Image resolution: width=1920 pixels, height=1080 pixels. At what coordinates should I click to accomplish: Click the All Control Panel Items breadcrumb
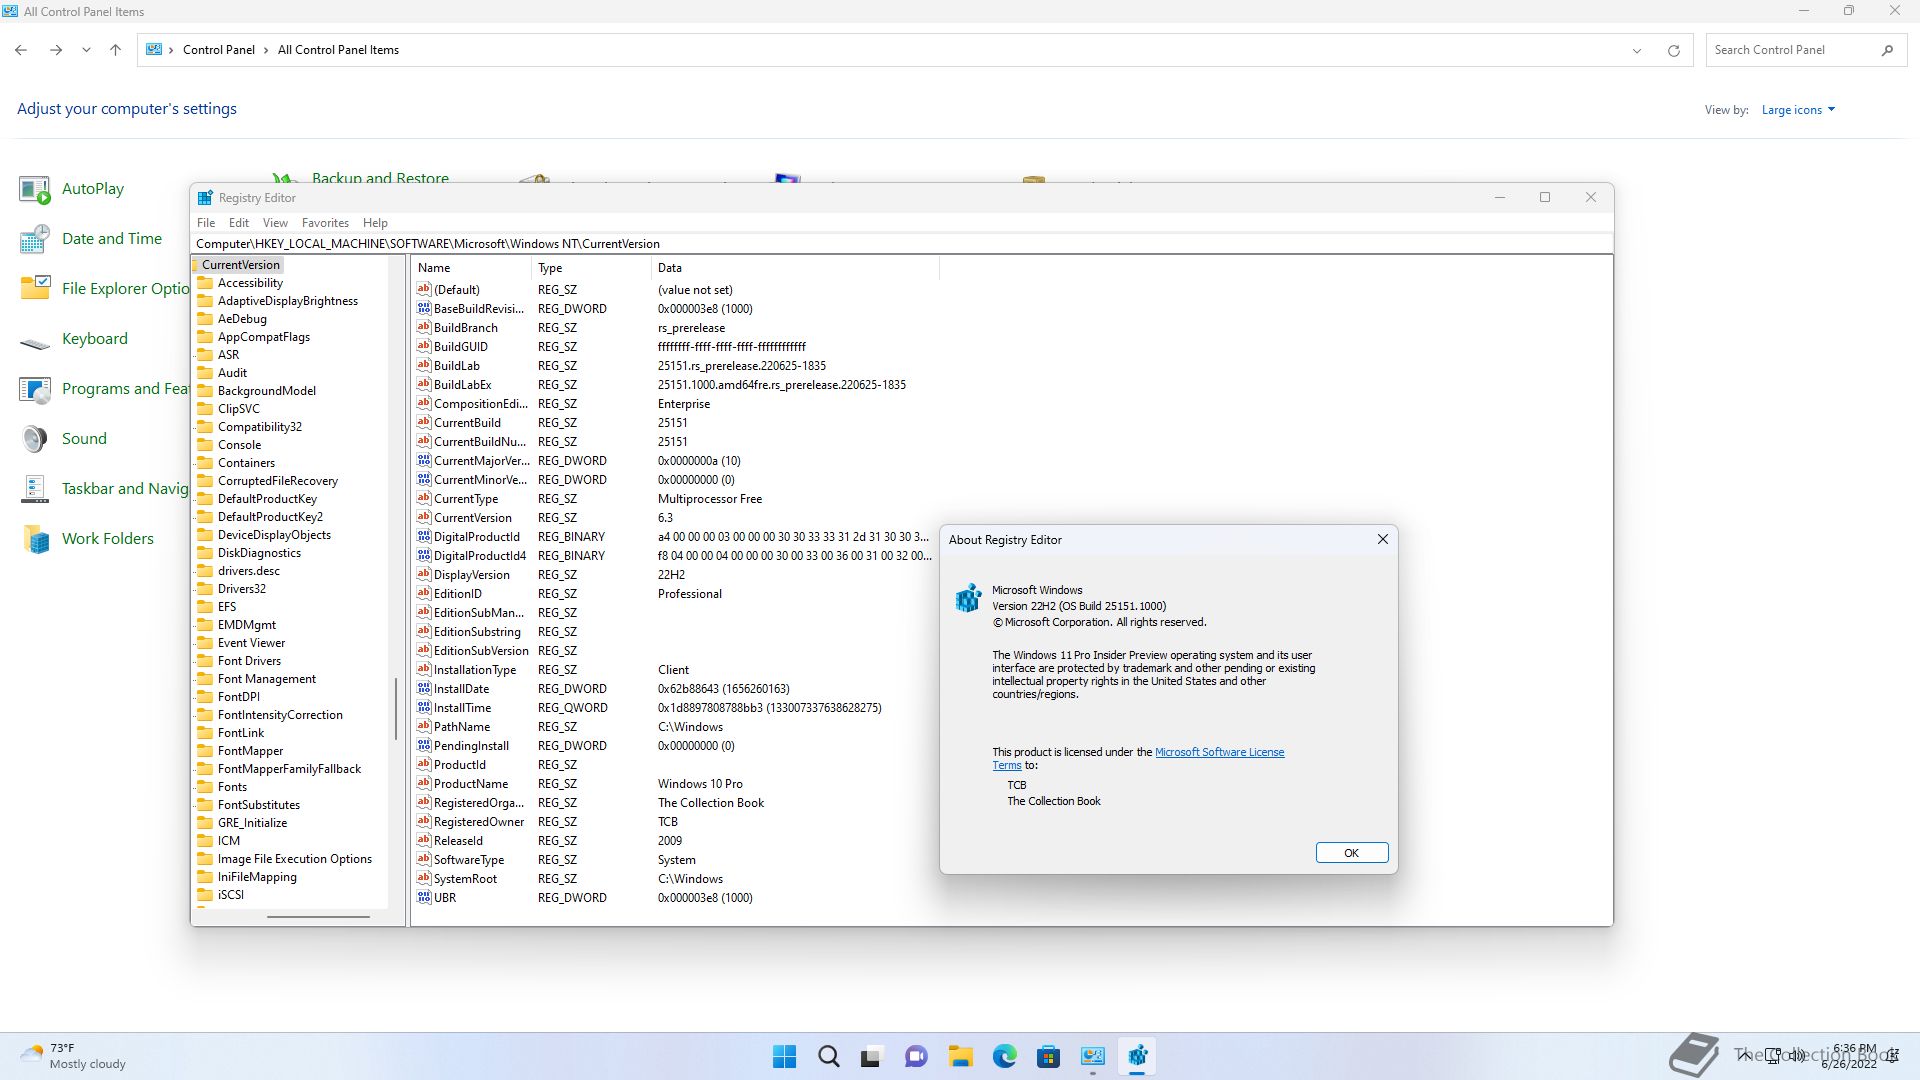point(338,50)
